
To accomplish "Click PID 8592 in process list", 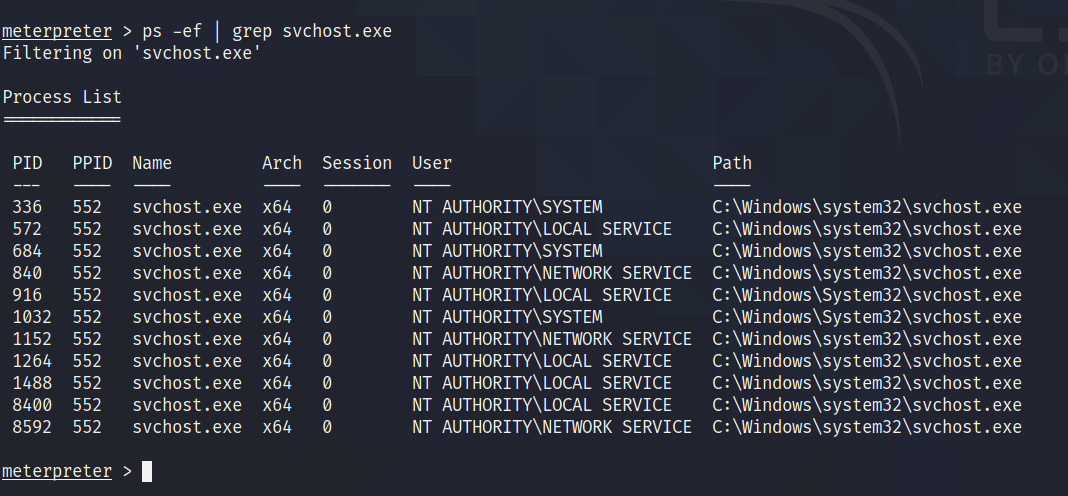I will [32, 427].
